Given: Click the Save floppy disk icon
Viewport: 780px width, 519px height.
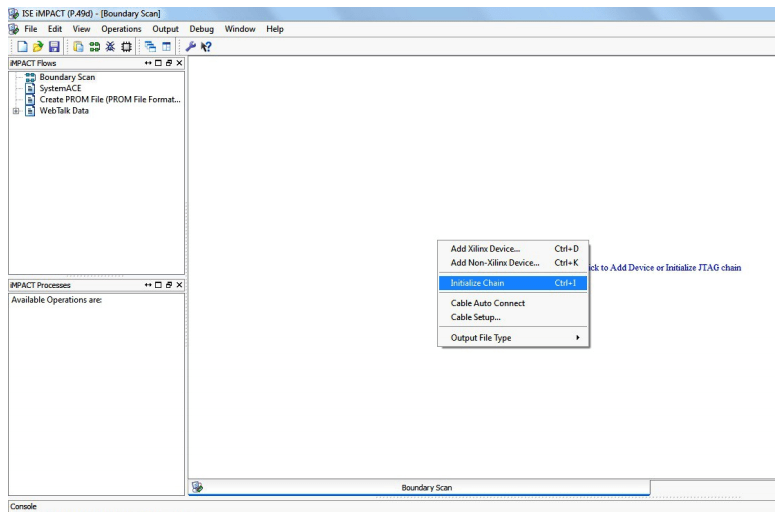Looking at the screenshot, I should 54,46.
